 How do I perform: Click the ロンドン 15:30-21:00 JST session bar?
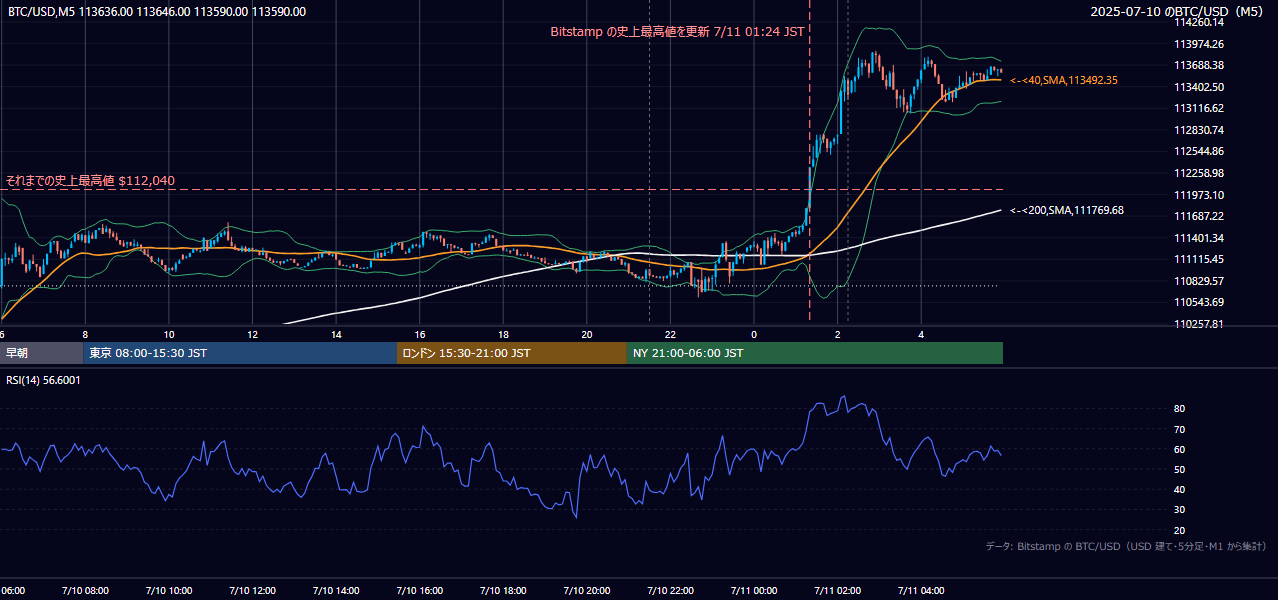(x=512, y=353)
